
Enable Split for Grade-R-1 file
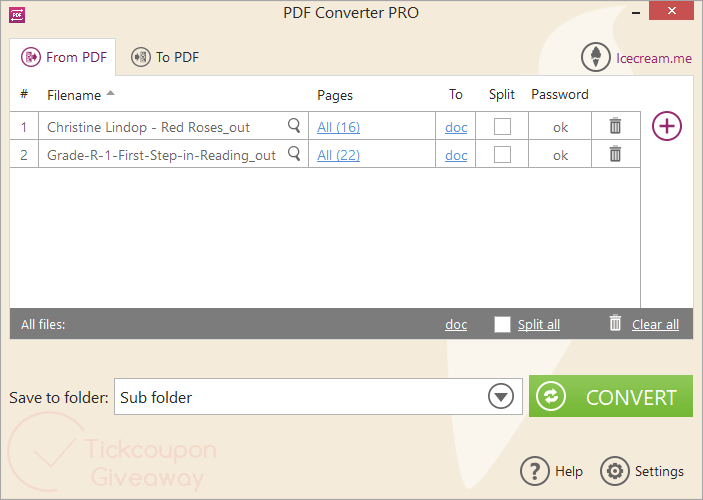(x=503, y=154)
